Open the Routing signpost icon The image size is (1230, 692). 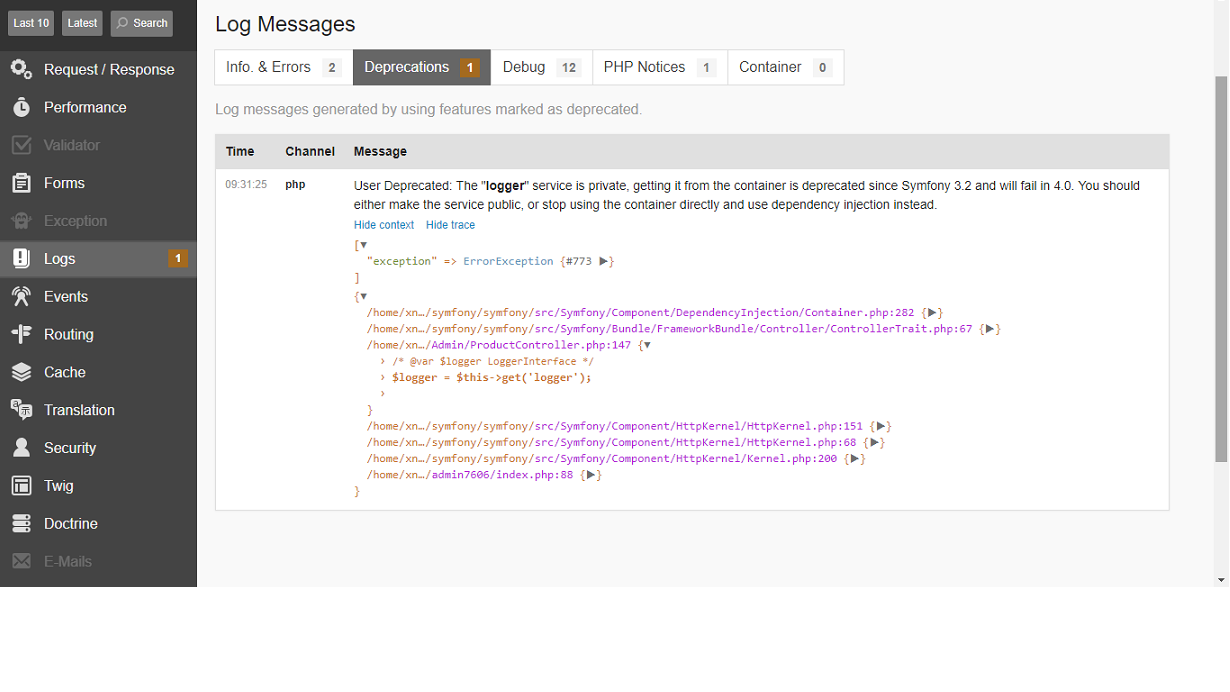tap(21, 334)
